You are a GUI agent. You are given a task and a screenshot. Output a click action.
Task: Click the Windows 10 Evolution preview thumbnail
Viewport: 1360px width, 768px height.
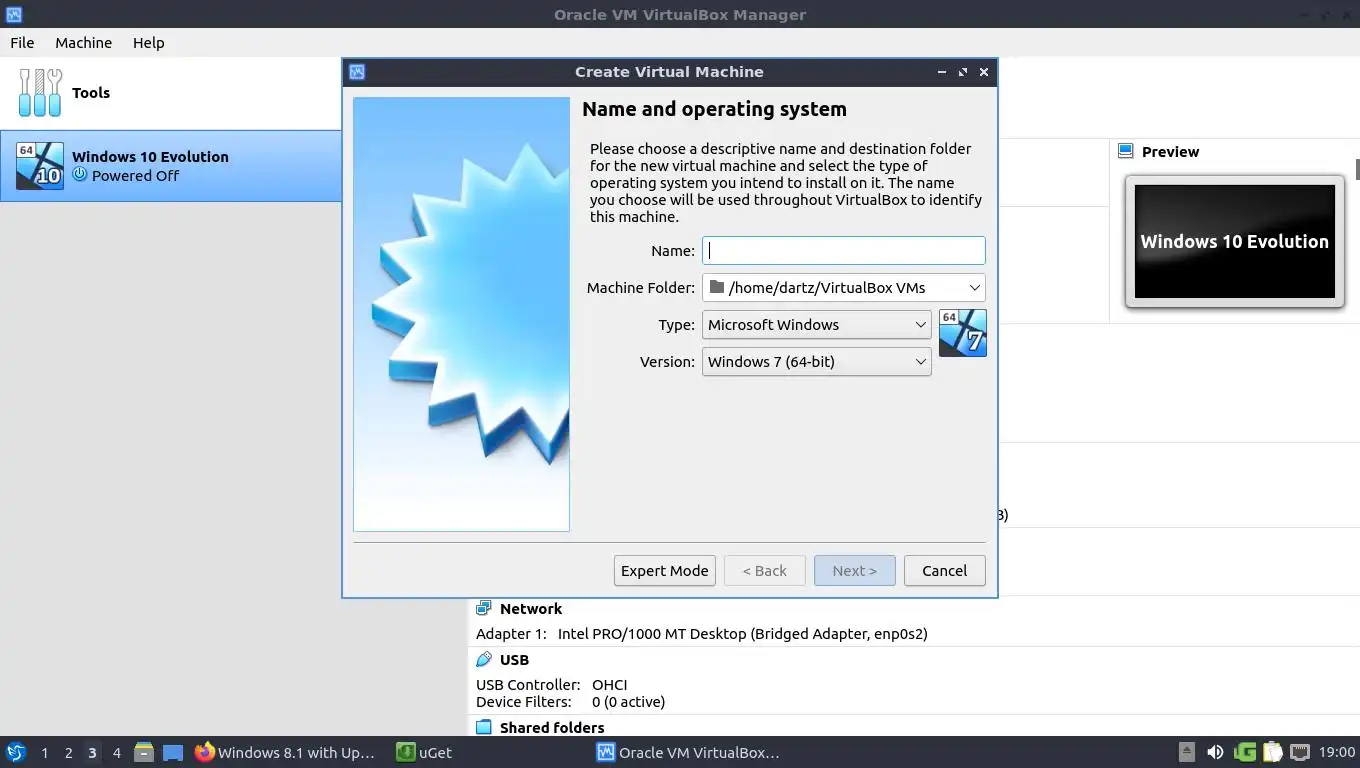(1234, 241)
